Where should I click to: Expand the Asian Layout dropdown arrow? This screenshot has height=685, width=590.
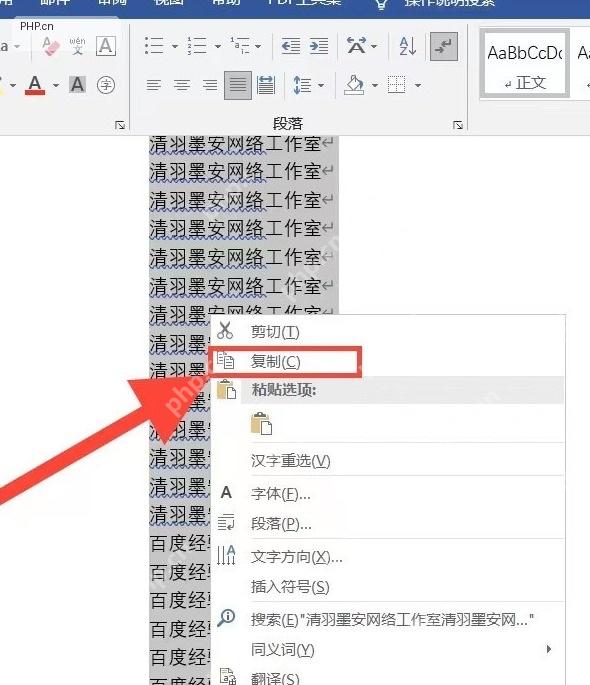[374, 46]
